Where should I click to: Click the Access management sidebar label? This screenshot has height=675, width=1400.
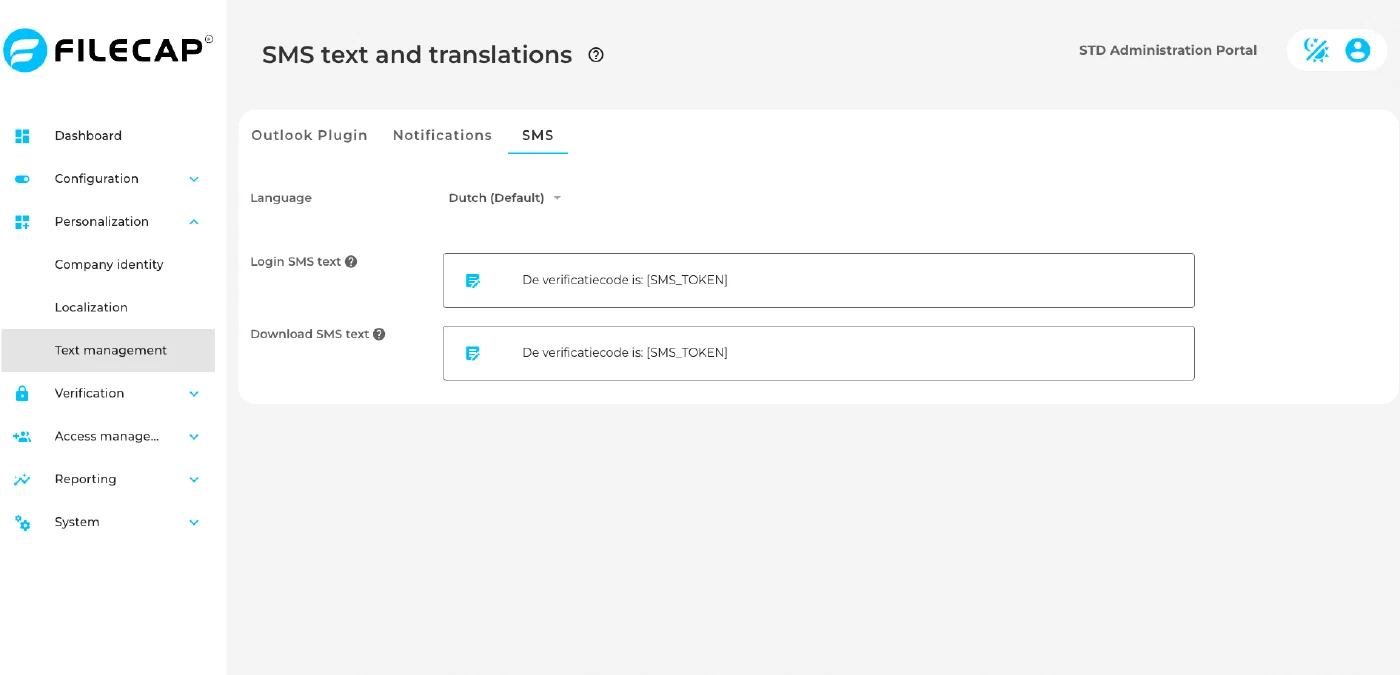click(x=107, y=437)
